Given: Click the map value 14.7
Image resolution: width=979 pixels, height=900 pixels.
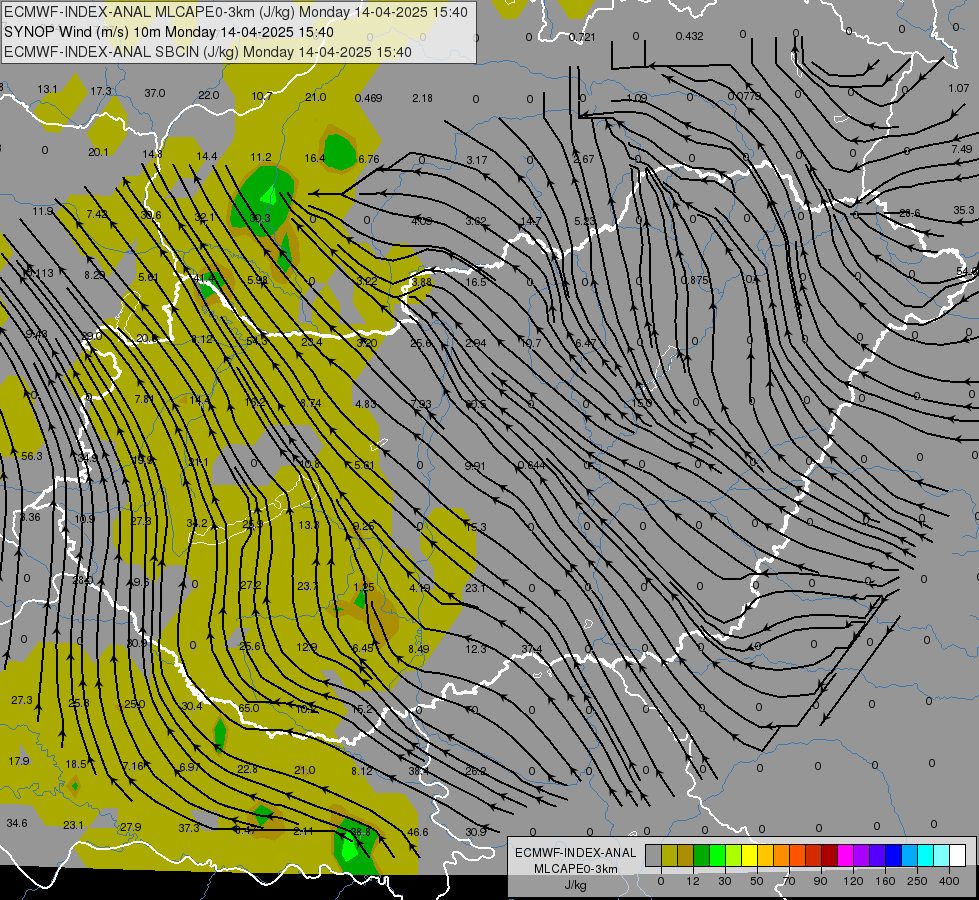Looking at the screenshot, I should [531, 221].
